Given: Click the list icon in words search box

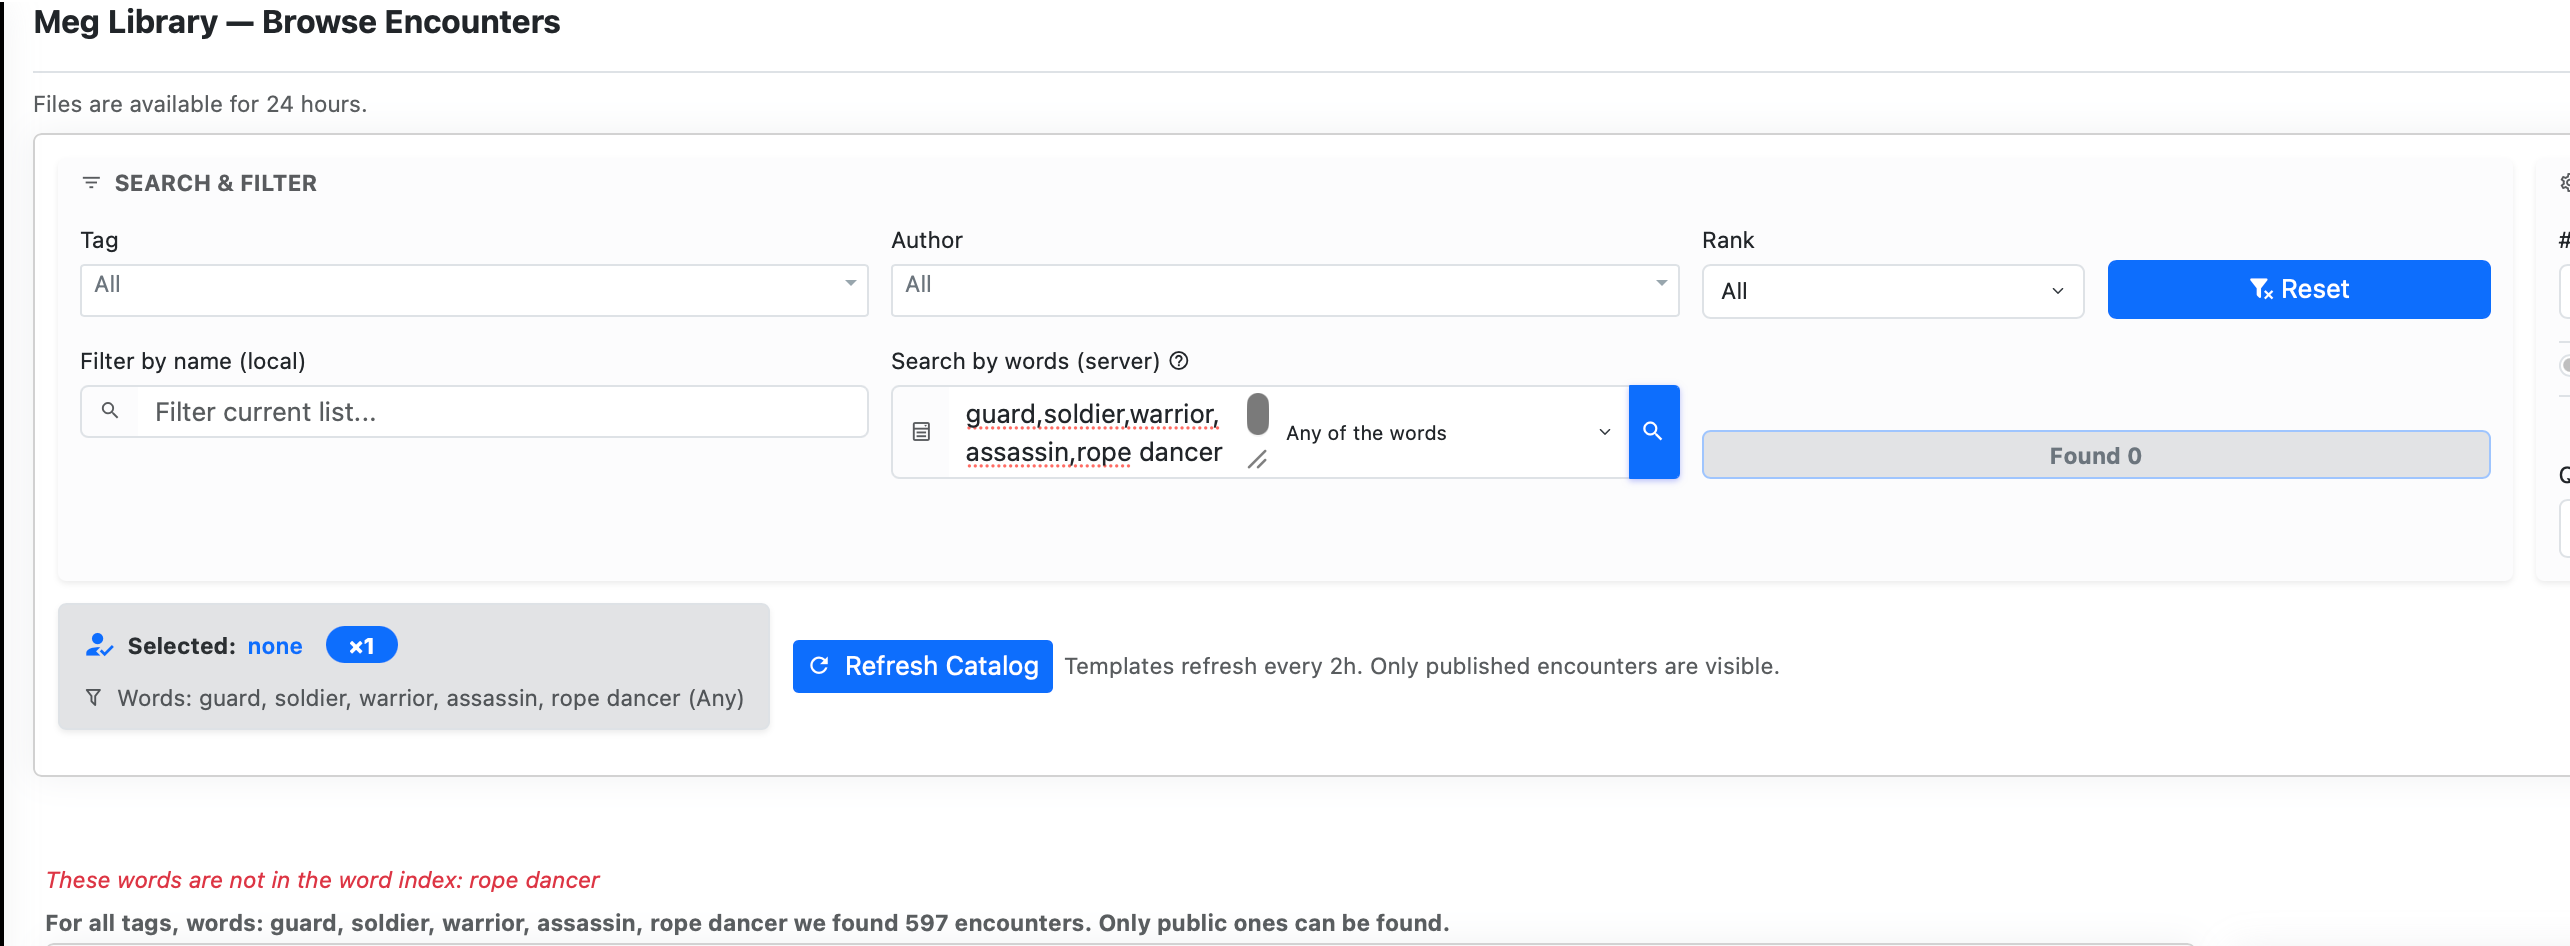Looking at the screenshot, I should pos(921,432).
